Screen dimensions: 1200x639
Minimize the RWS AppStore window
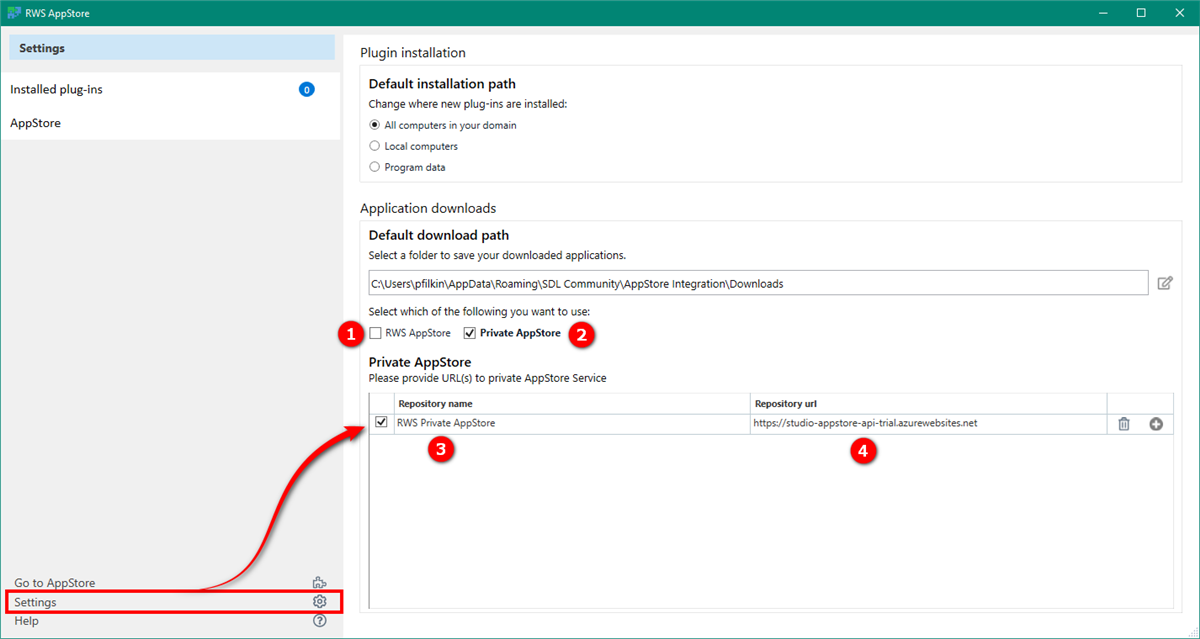click(1103, 12)
